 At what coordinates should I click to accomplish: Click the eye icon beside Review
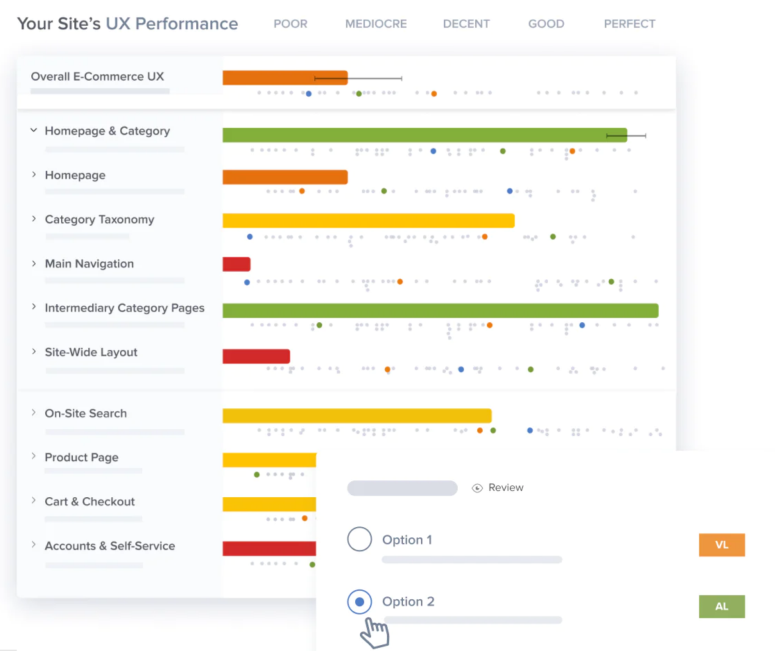477,488
